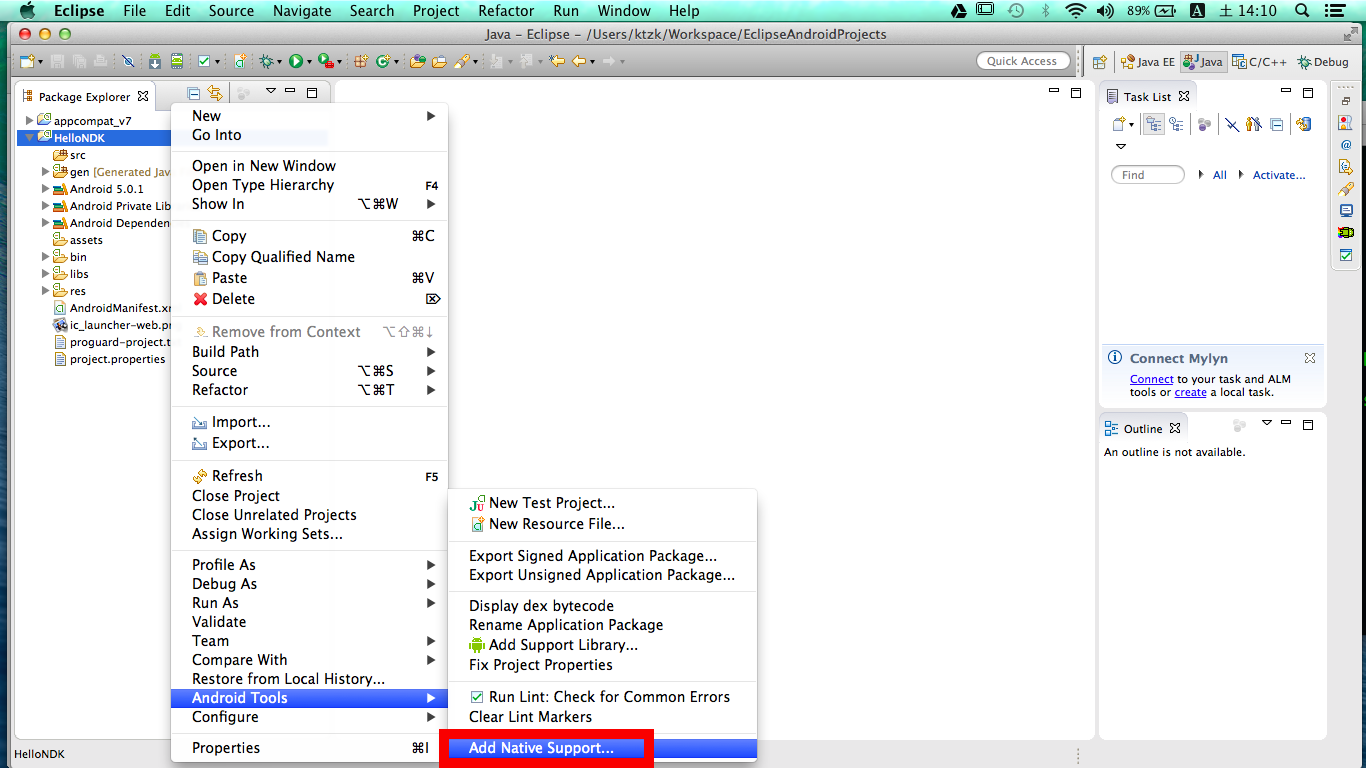Click the Synchronize tasks icon in Task List
This screenshot has width=1366, height=768.
[x=1302, y=124]
